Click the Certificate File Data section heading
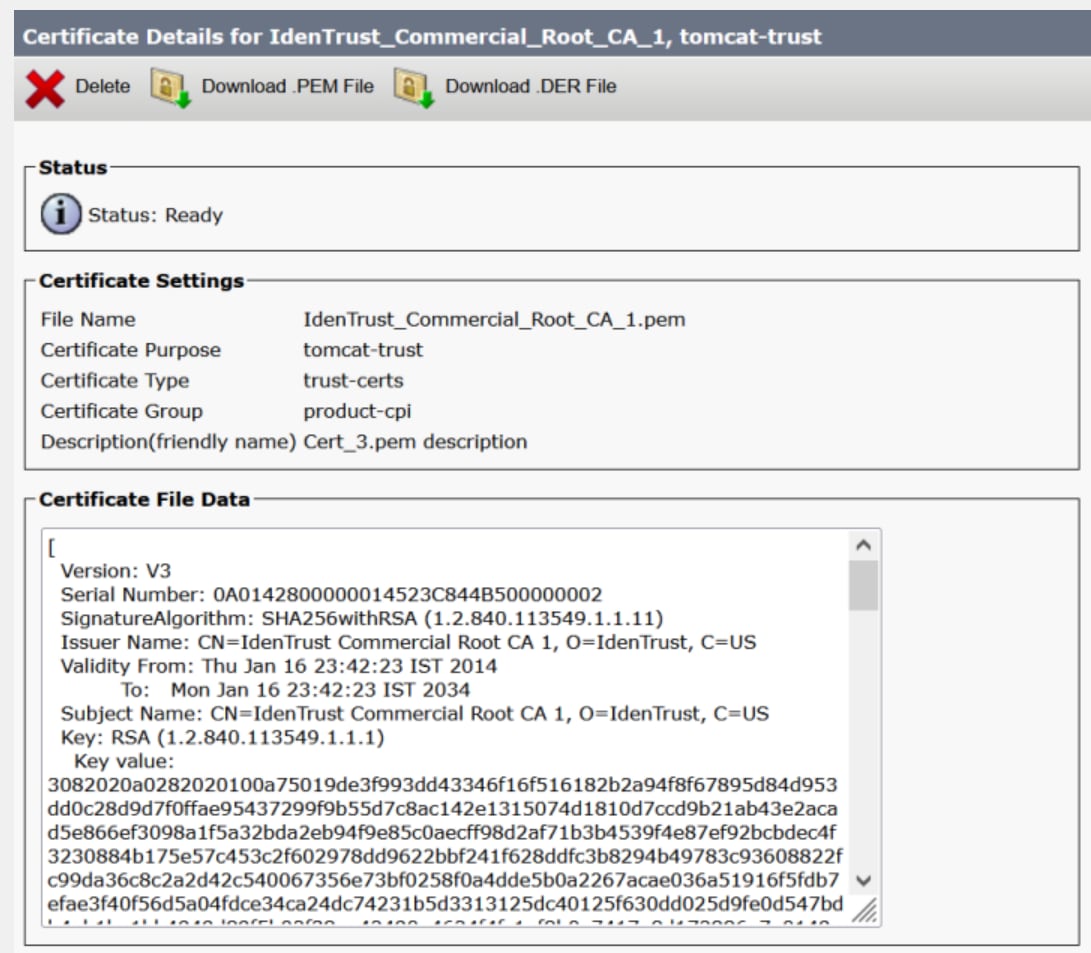Viewport: 1091px width, 953px height. (x=144, y=499)
